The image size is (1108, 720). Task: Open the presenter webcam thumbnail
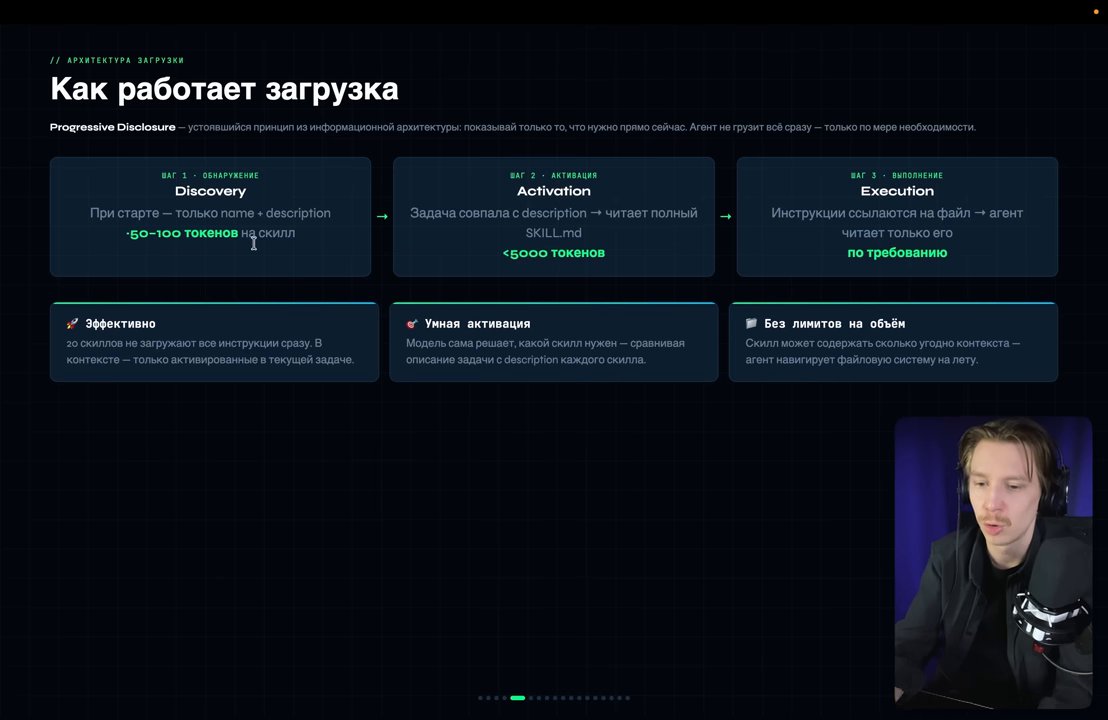(x=993, y=562)
